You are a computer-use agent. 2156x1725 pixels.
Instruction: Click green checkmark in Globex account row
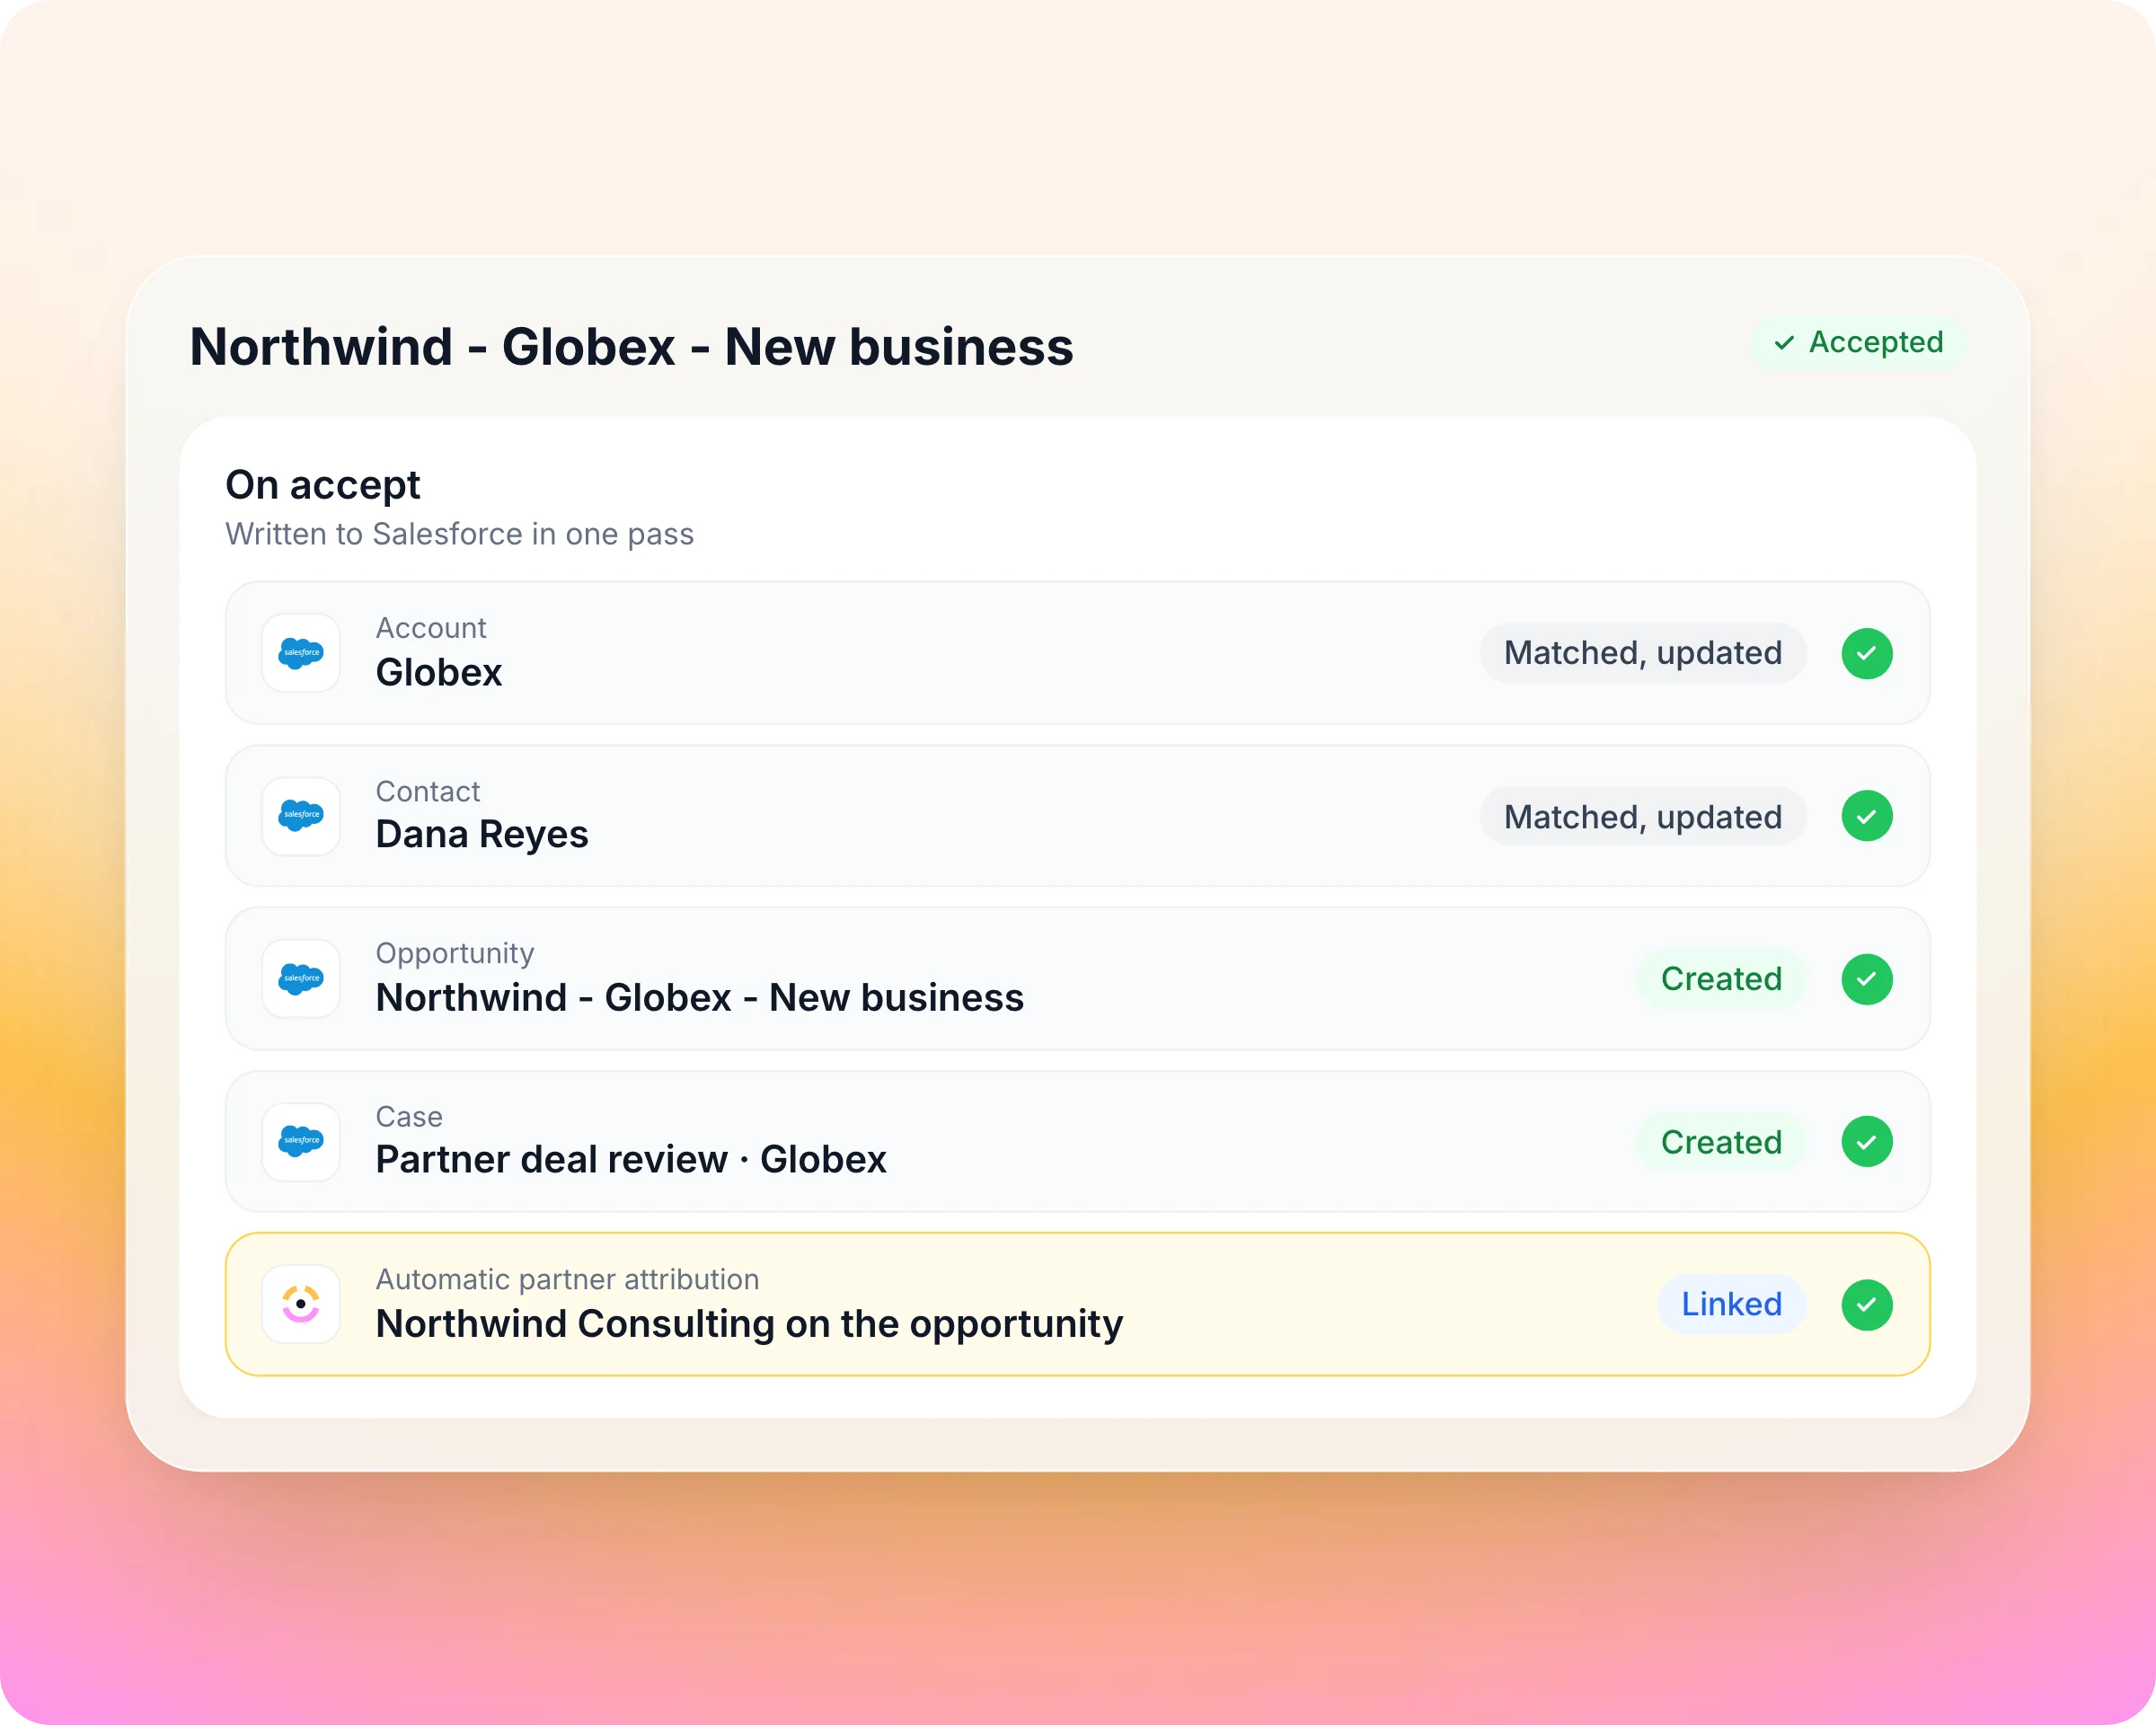[1867, 653]
